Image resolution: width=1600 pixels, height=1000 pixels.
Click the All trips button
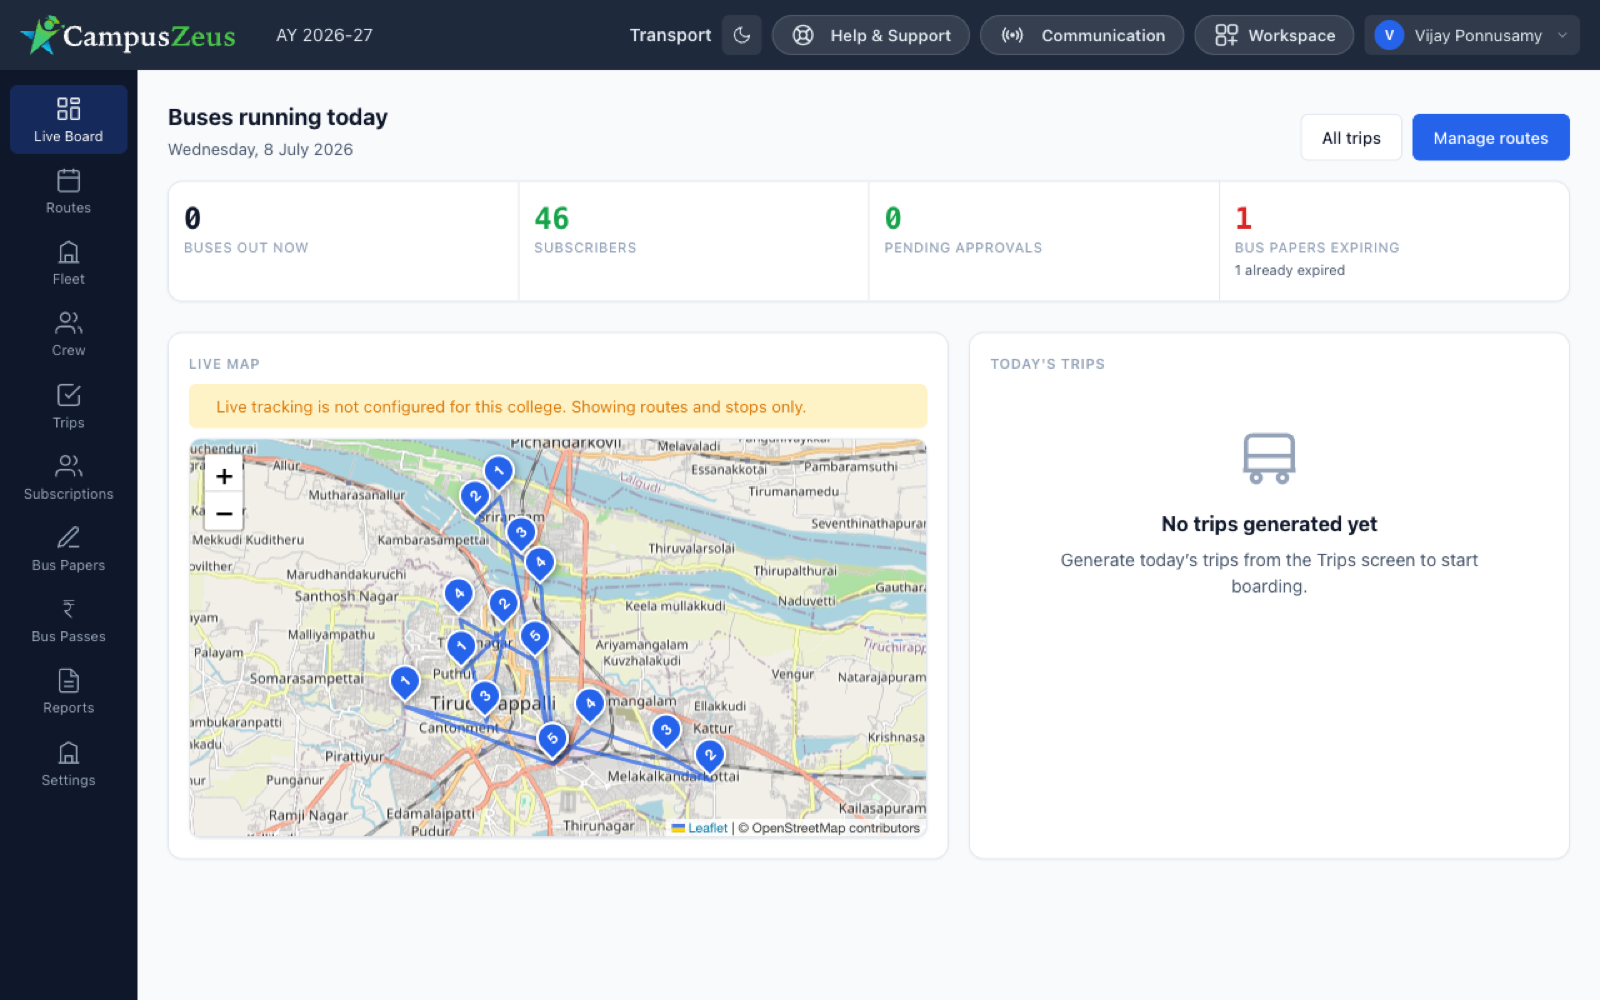coord(1351,138)
